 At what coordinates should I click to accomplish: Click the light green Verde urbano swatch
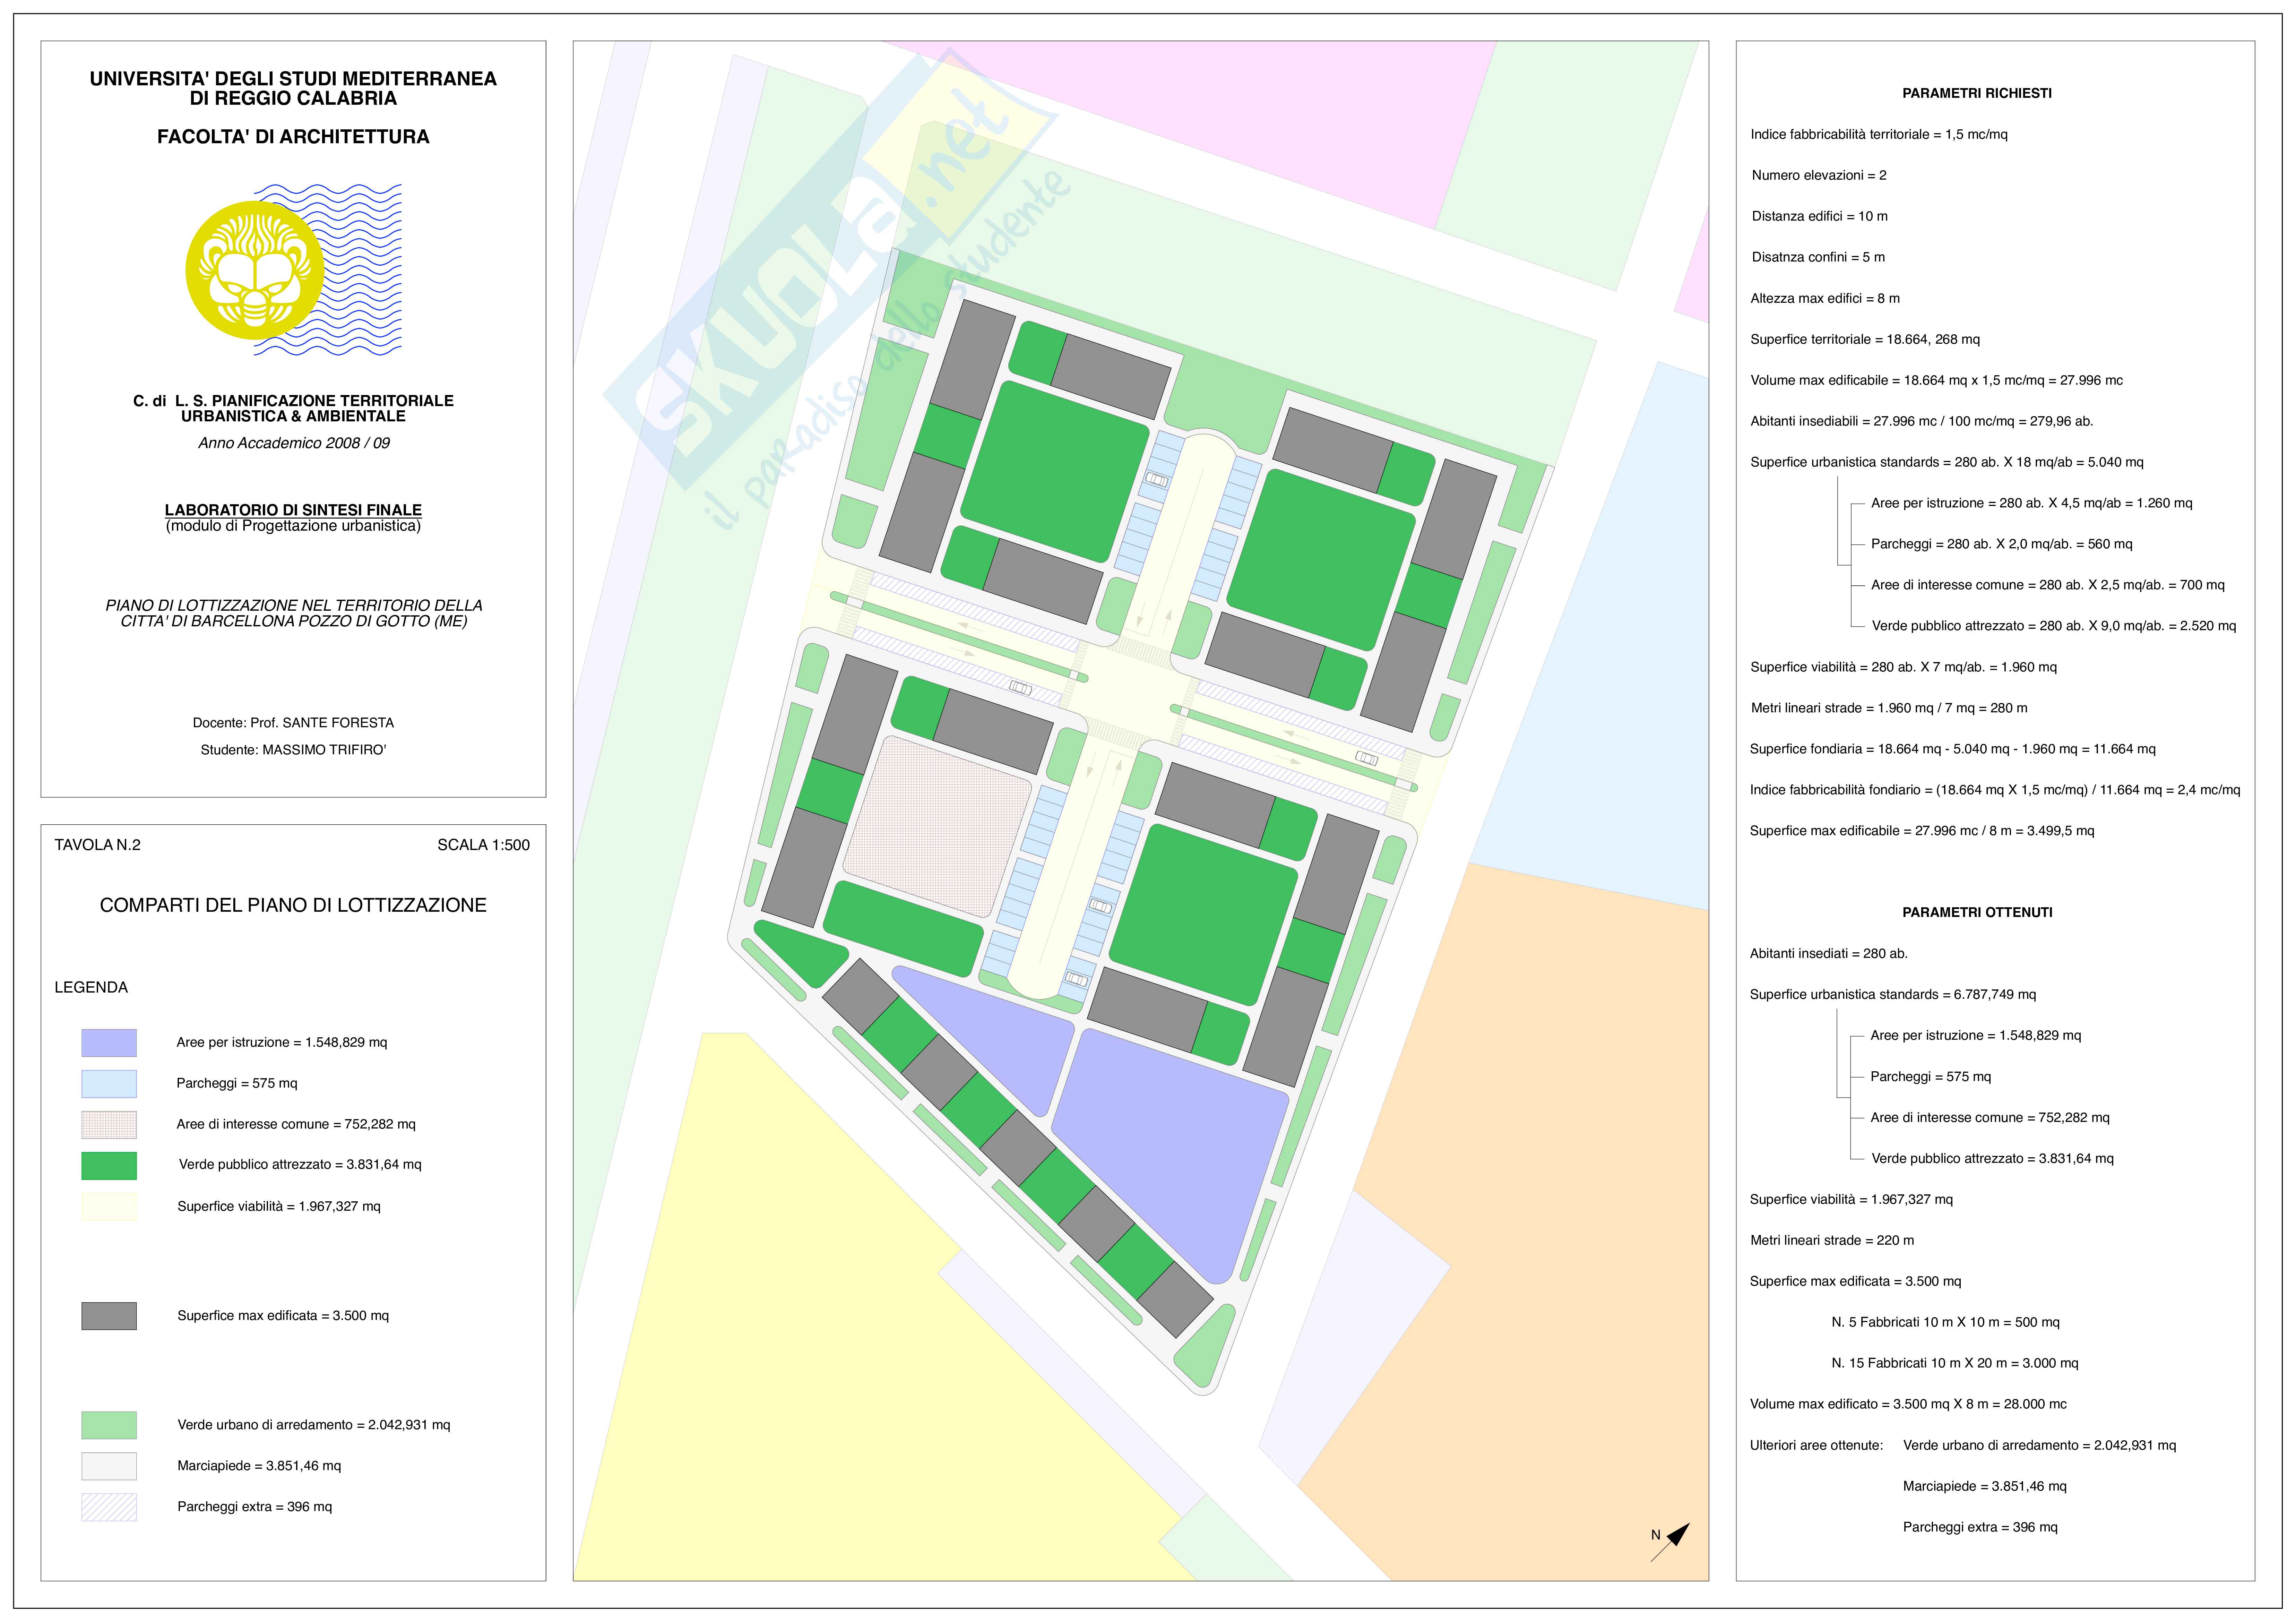(109, 1425)
